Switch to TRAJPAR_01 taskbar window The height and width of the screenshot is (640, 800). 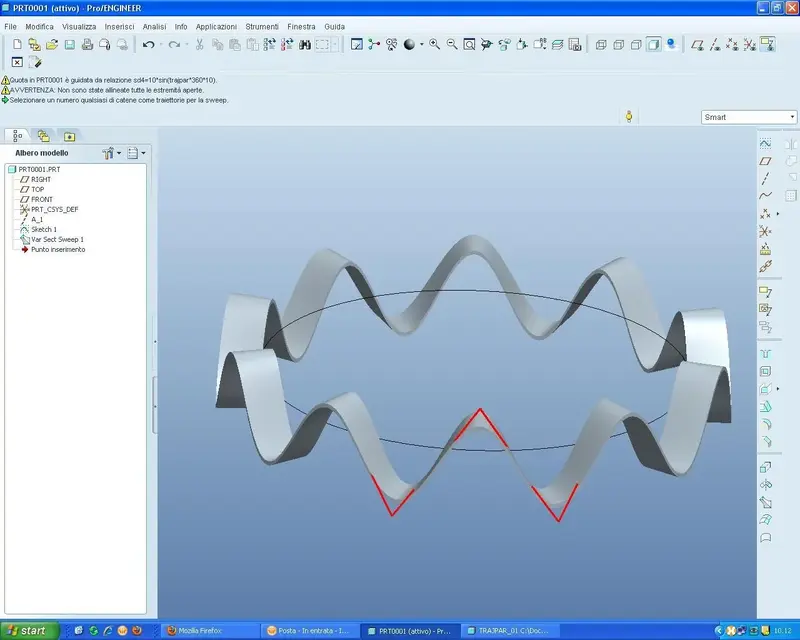(x=511, y=631)
